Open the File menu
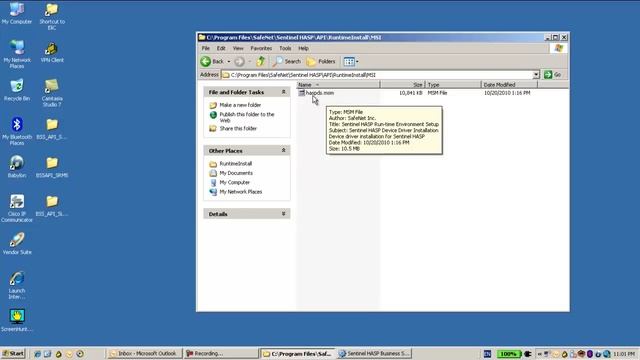This screenshot has width=640, height=360. (206, 48)
